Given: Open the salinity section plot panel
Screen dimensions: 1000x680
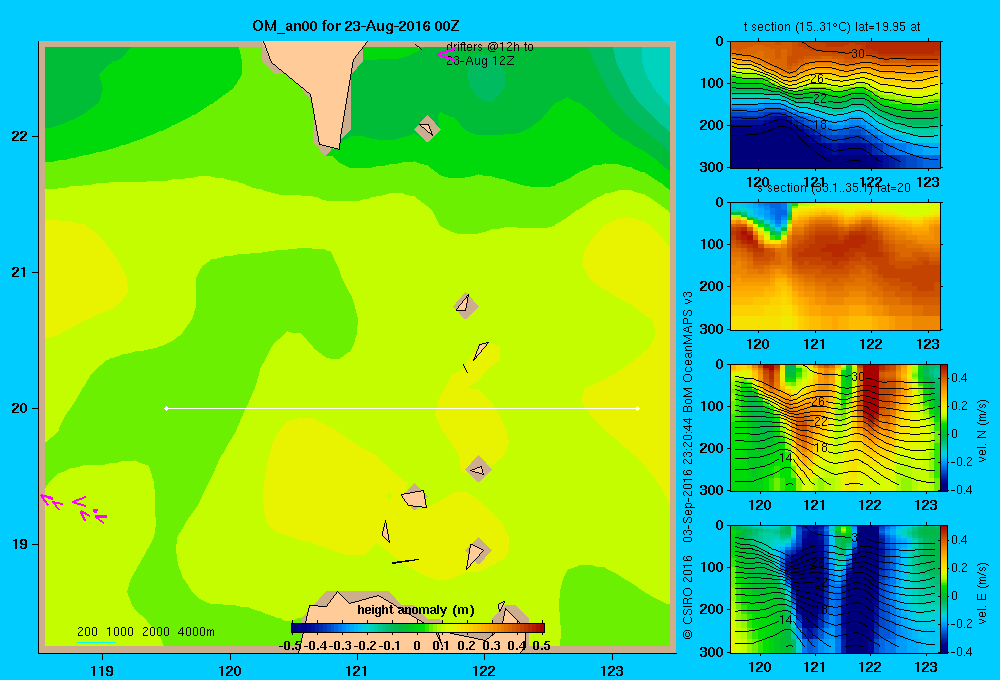Looking at the screenshot, I should pos(835,266).
